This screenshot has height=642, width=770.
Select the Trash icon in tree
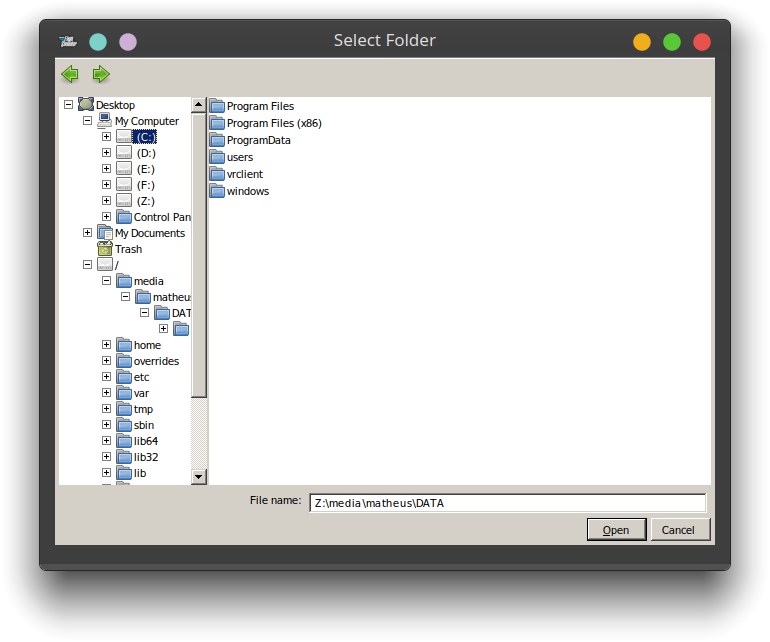click(x=105, y=249)
